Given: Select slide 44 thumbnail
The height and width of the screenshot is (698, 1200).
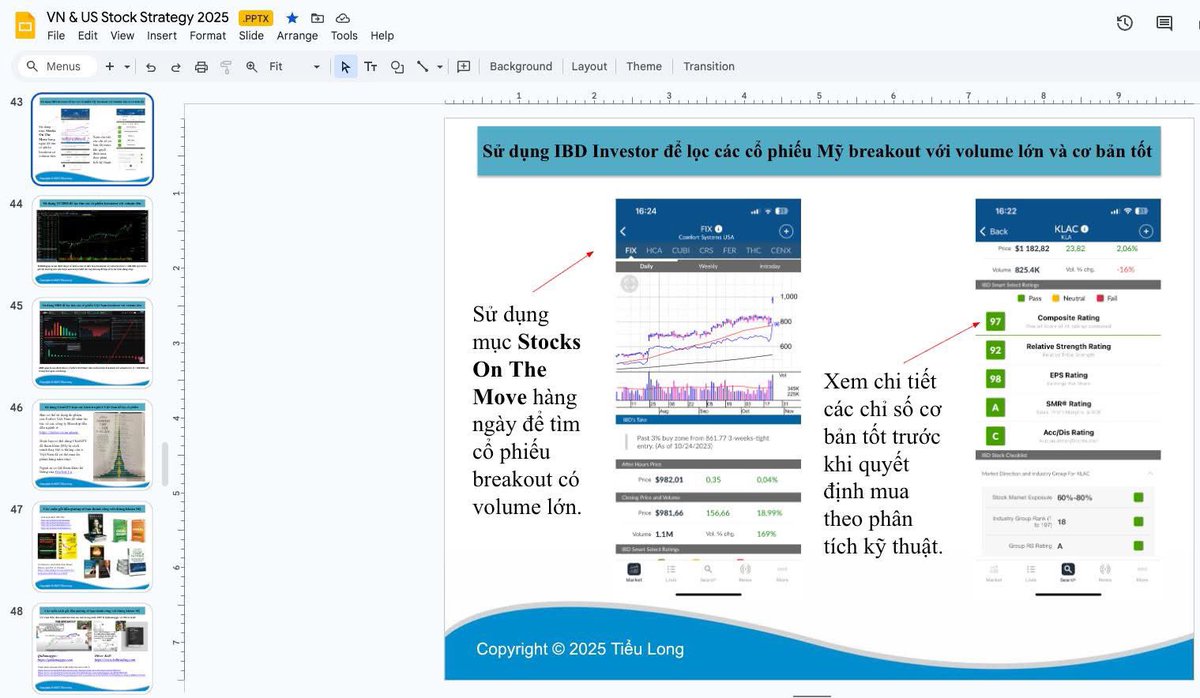Looking at the screenshot, I should (93, 241).
